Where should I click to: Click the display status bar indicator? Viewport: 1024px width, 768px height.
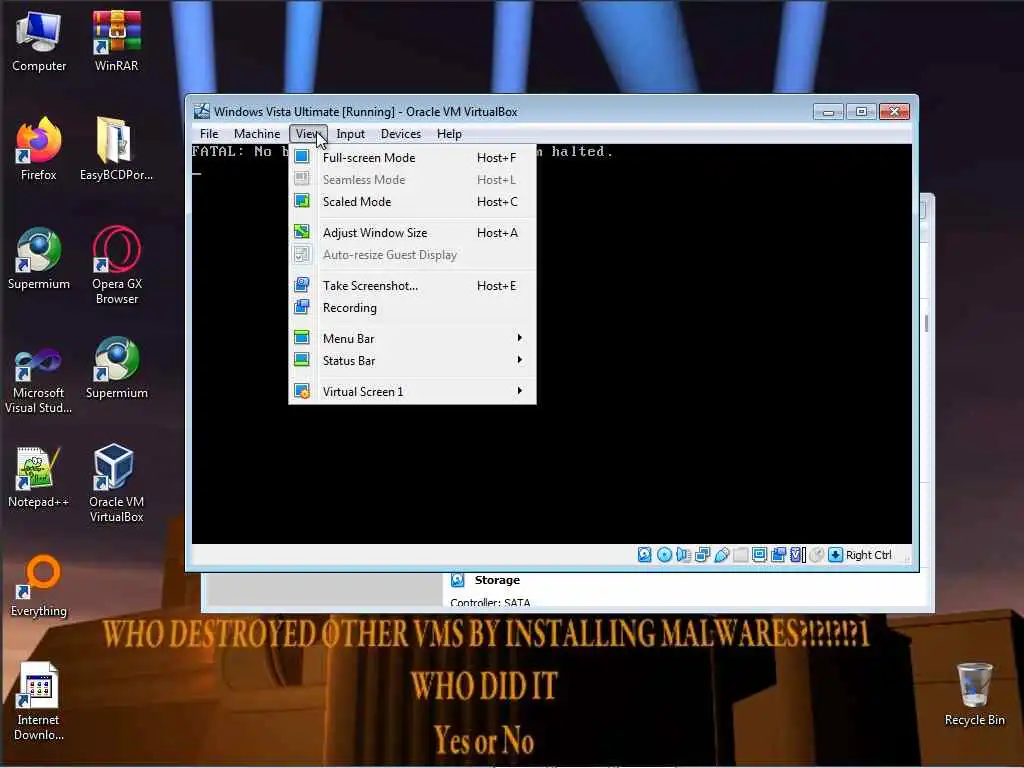(760, 555)
